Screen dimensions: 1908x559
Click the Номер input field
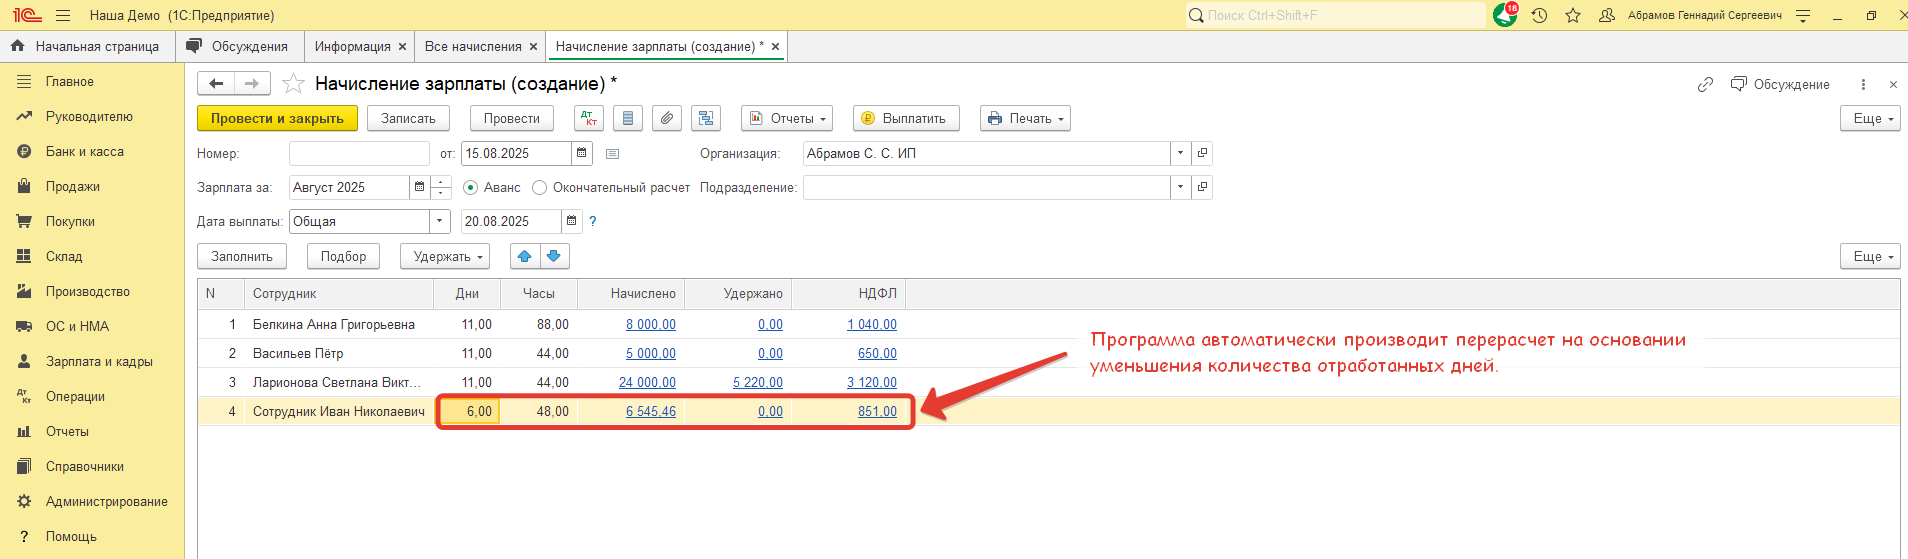359,153
